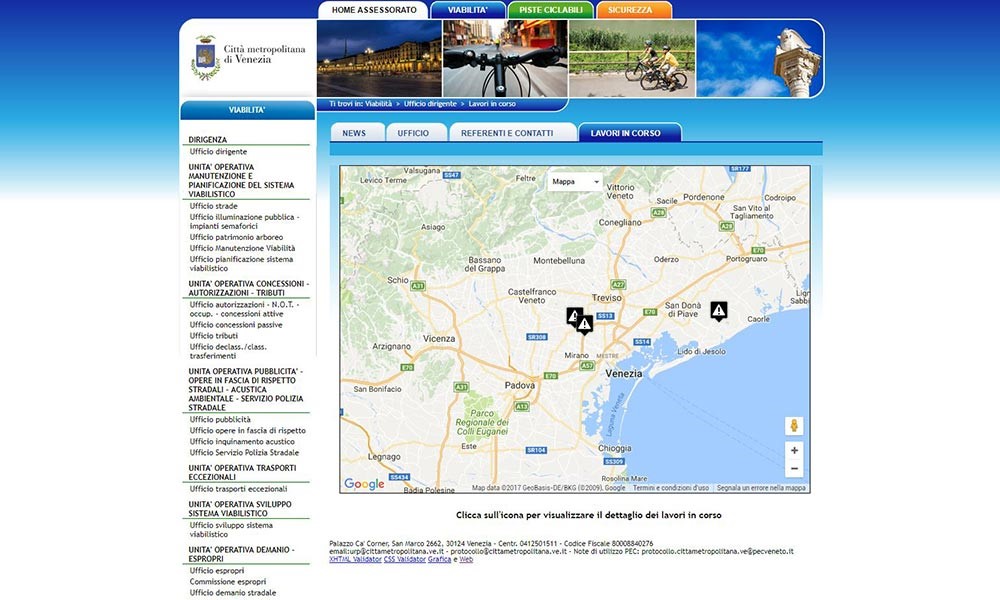Viewport: 1000px width, 600px height.
Task: Open Ufficio declass./class. trasferimenti link
Action: (228, 351)
